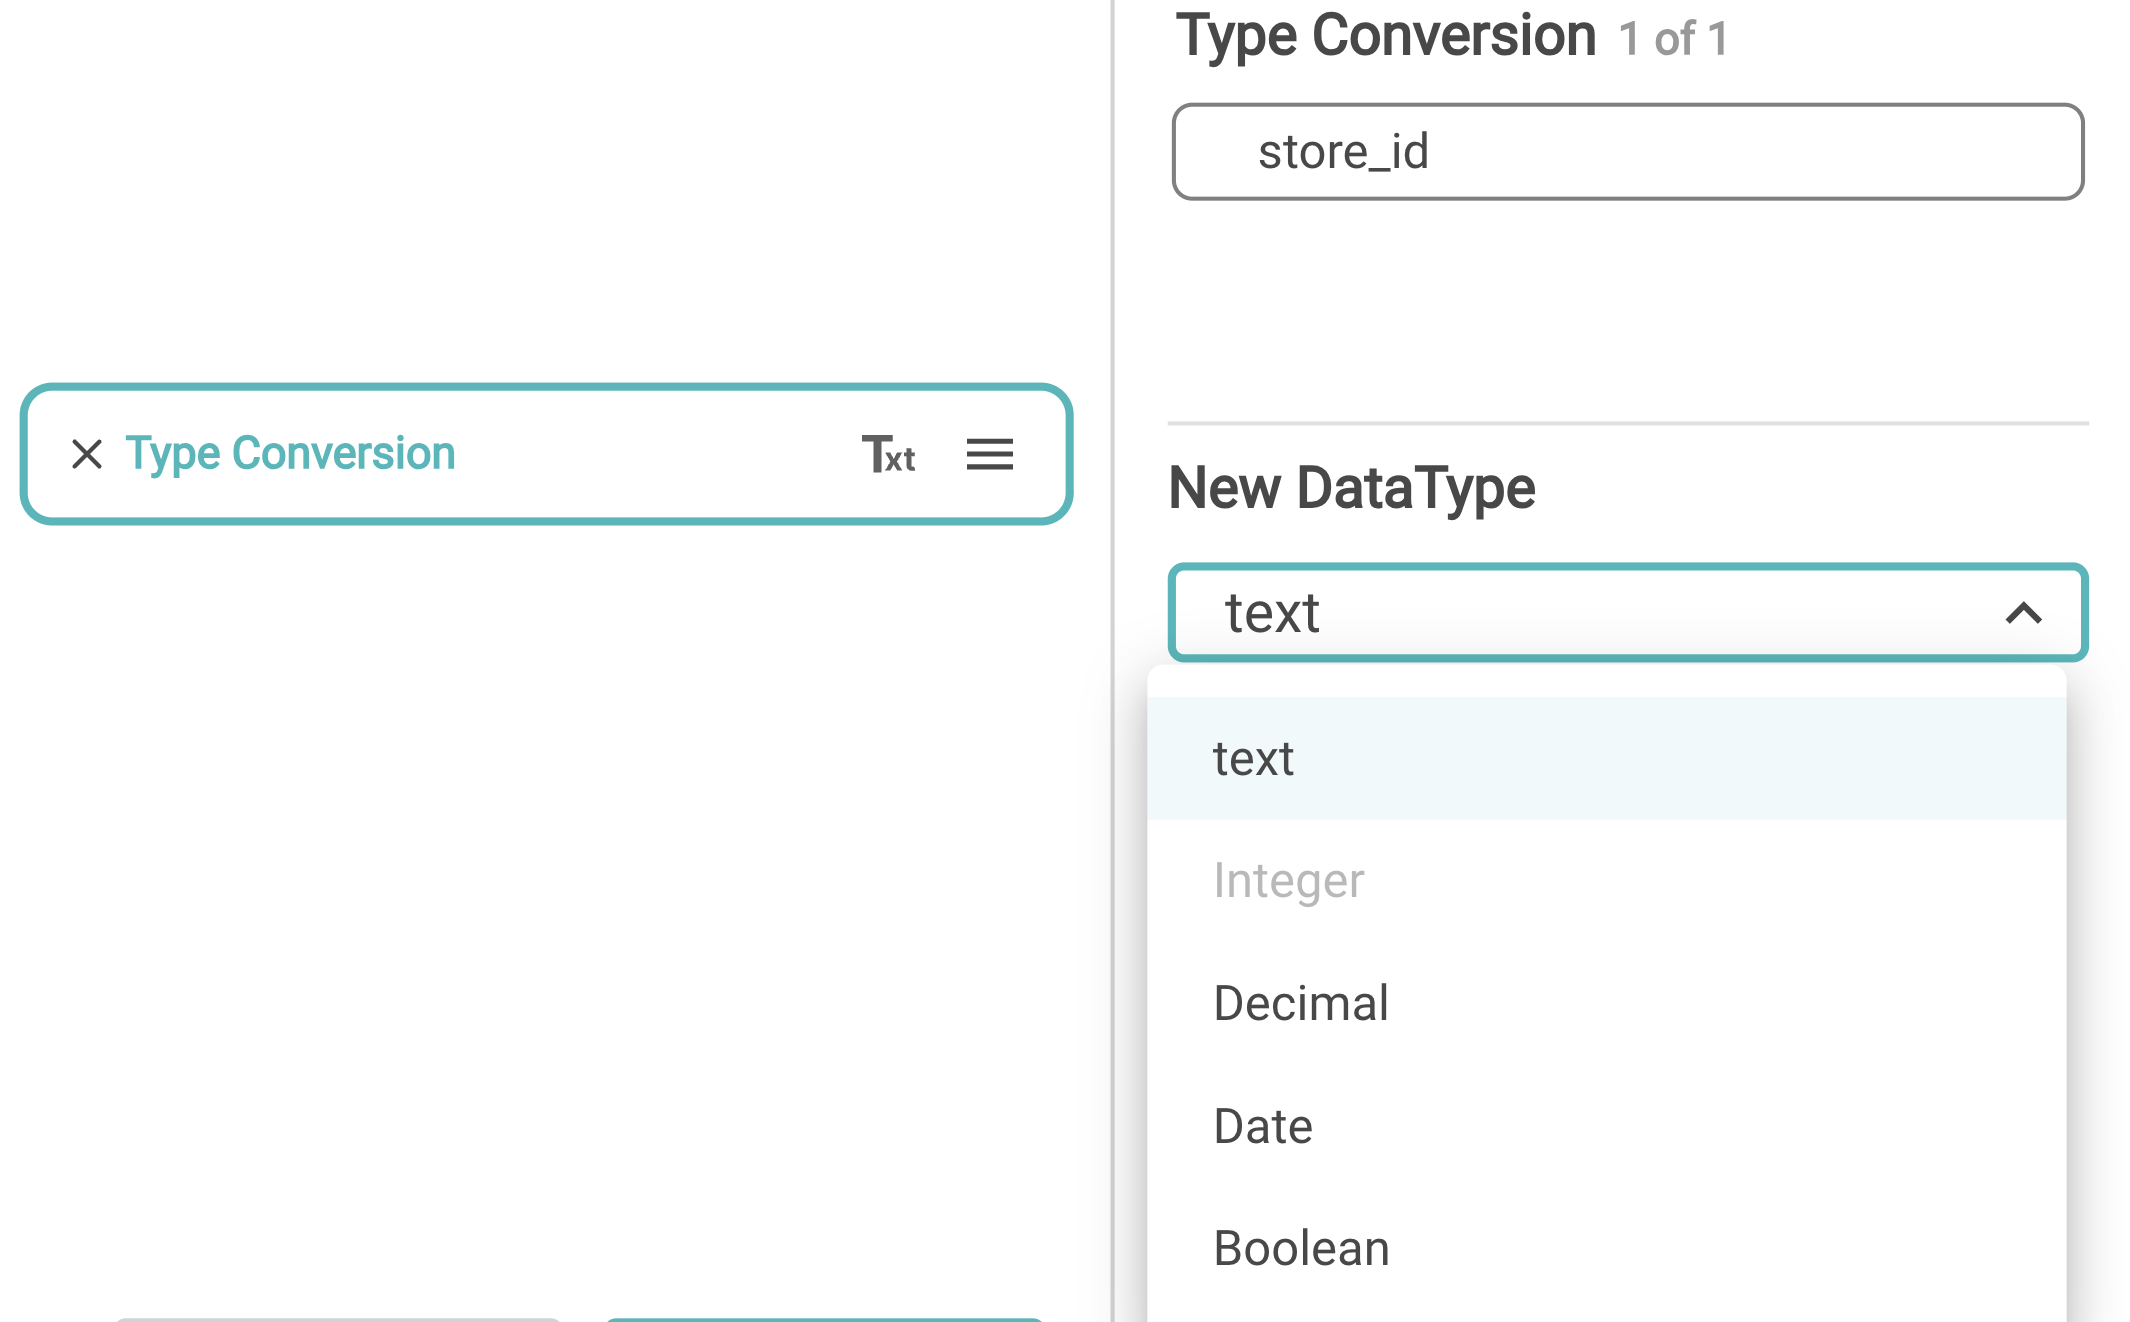Select the highlighted text option in list
The height and width of the screenshot is (1322, 2130).
1254,759
